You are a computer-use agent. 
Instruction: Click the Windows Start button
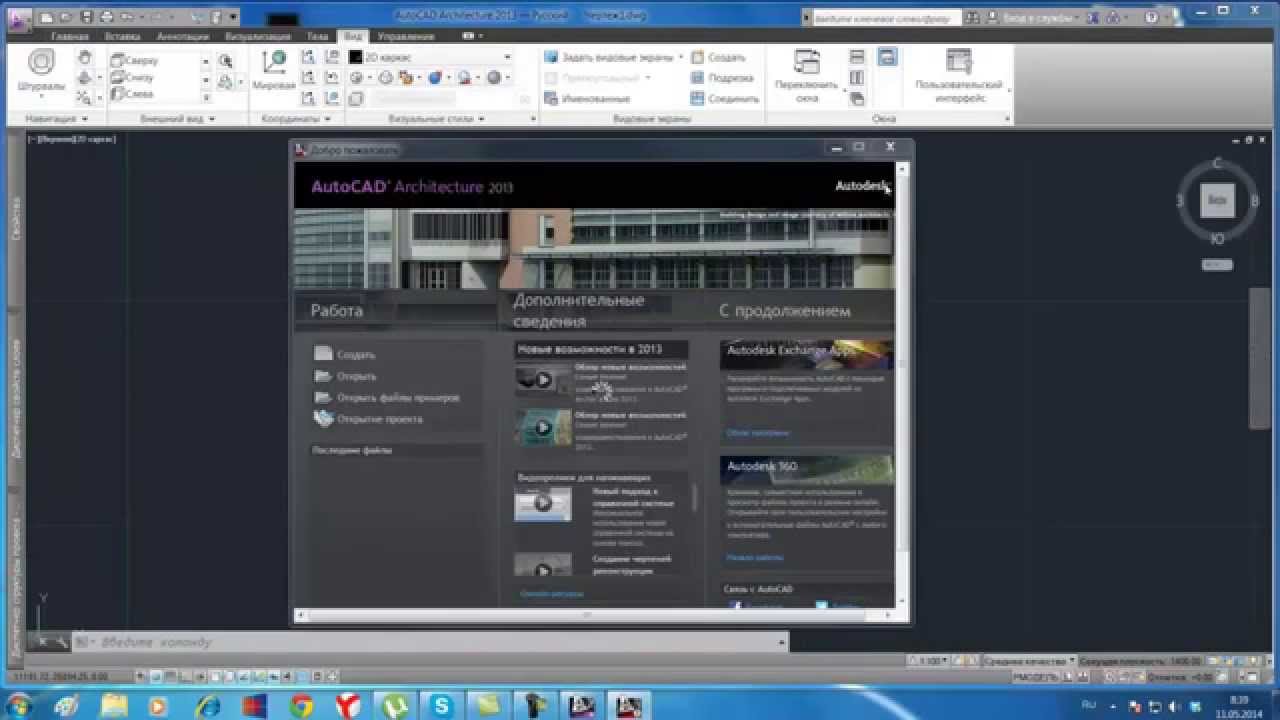tap(19, 705)
